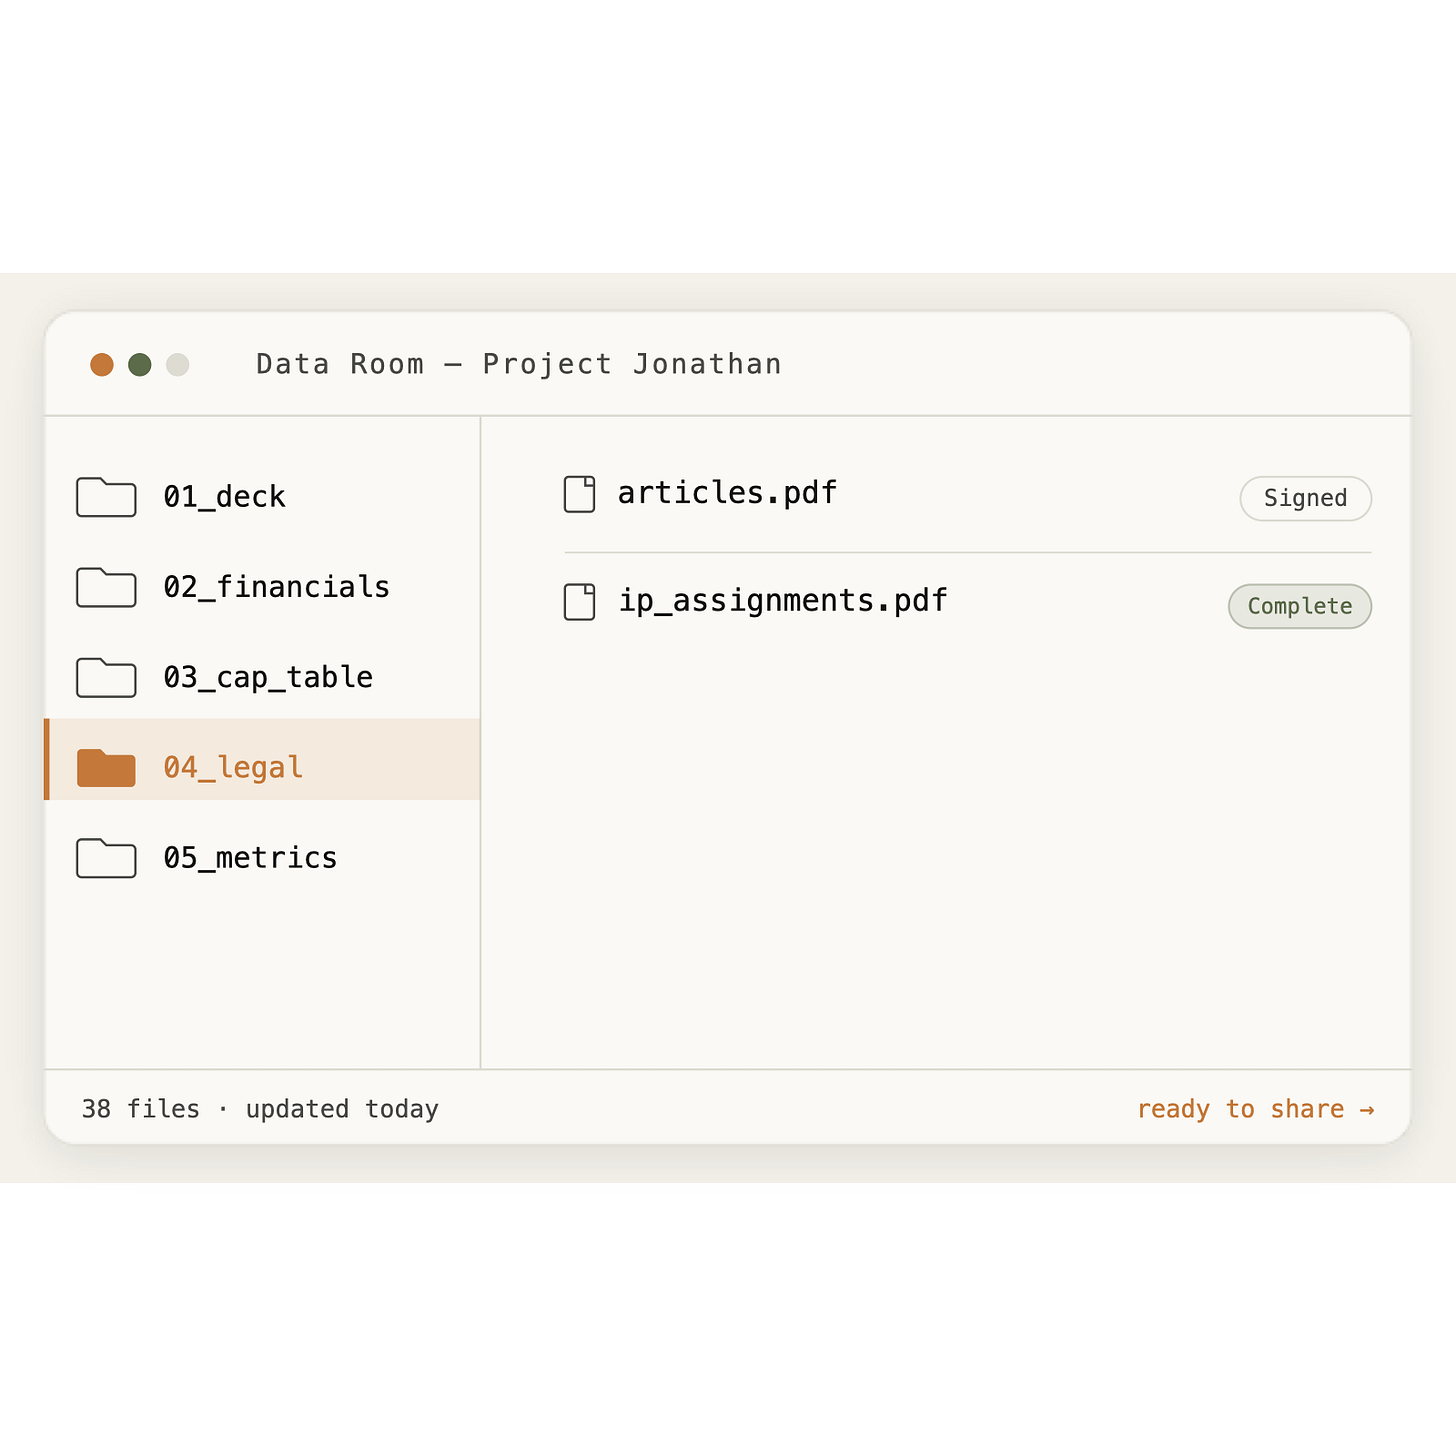Image resolution: width=1456 pixels, height=1456 pixels.
Task: Click the 05_metrics folder icon
Action: [106, 858]
